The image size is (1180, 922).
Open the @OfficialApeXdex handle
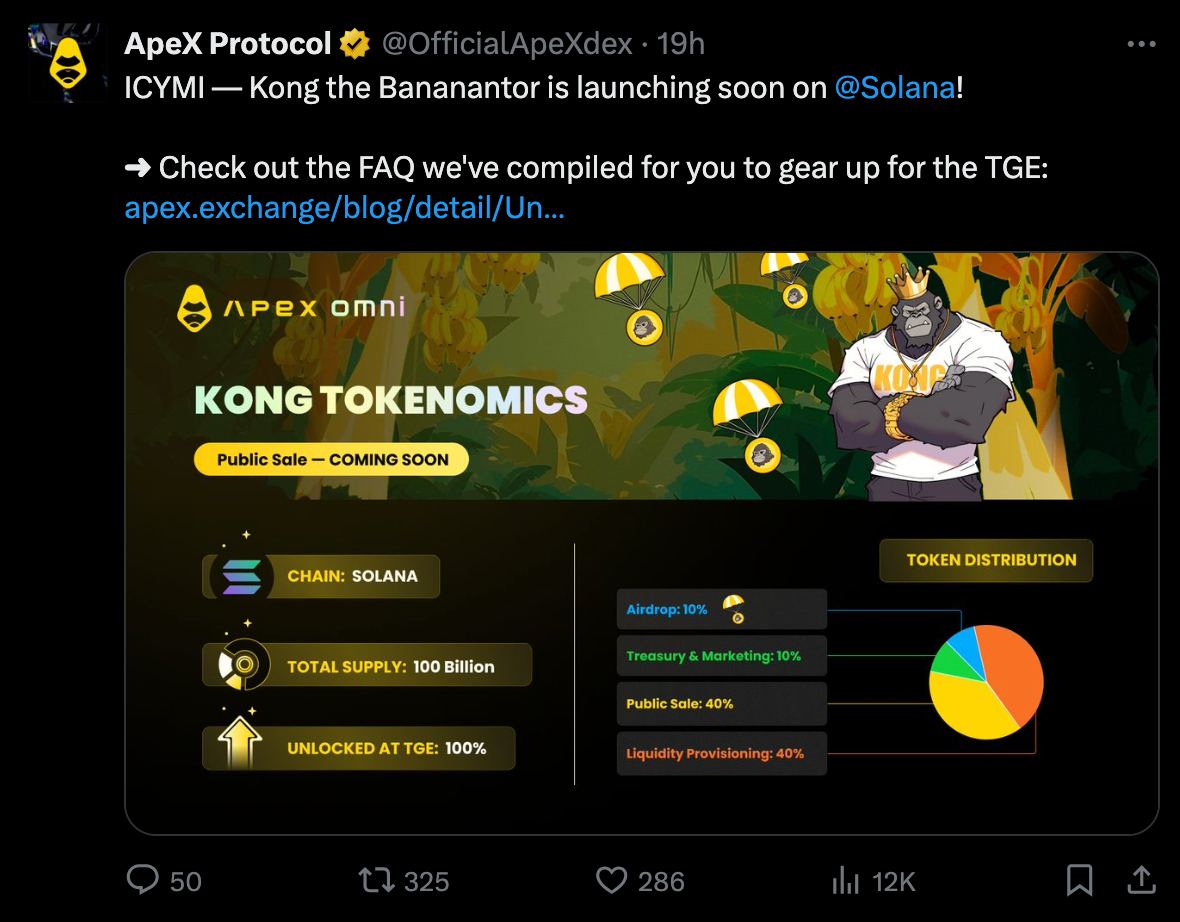(507, 44)
